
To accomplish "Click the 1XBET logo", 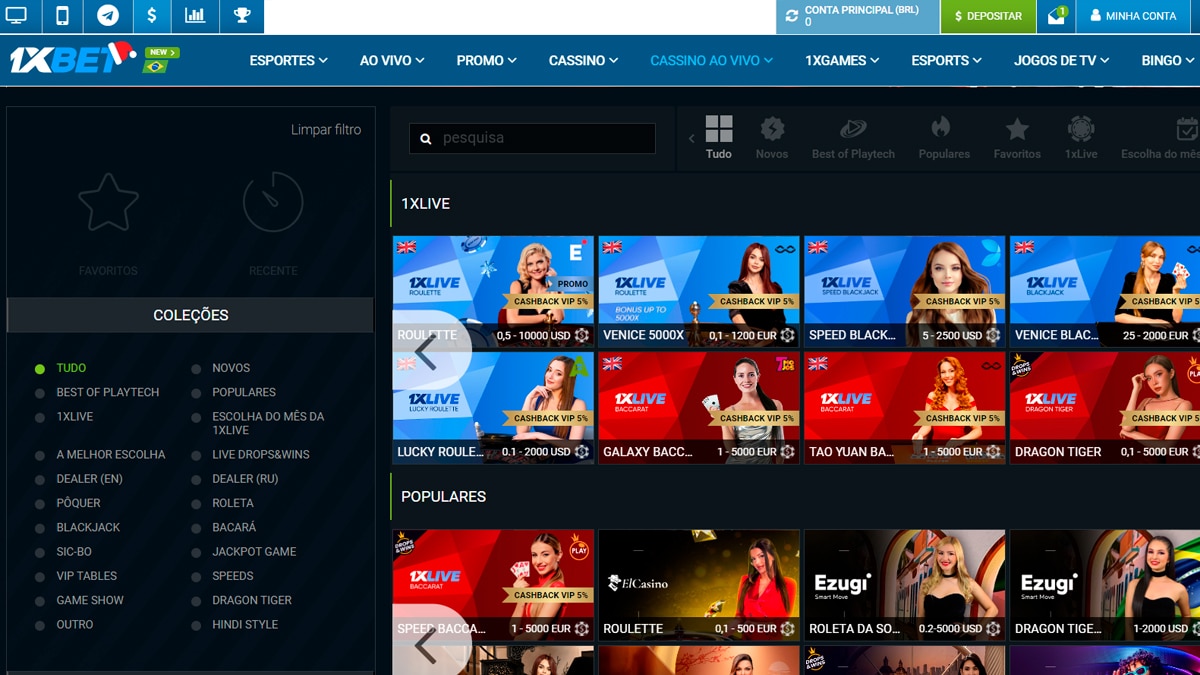I will (x=72, y=59).
